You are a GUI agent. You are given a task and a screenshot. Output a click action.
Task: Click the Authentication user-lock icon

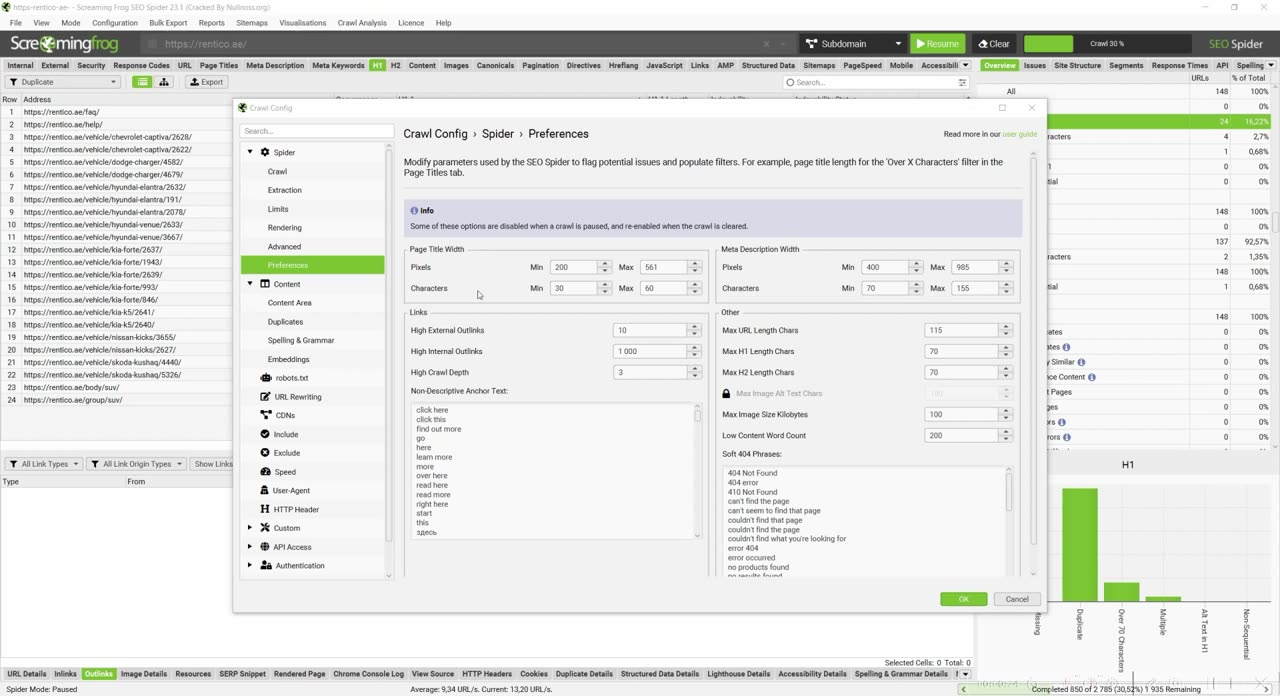pos(265,565)
